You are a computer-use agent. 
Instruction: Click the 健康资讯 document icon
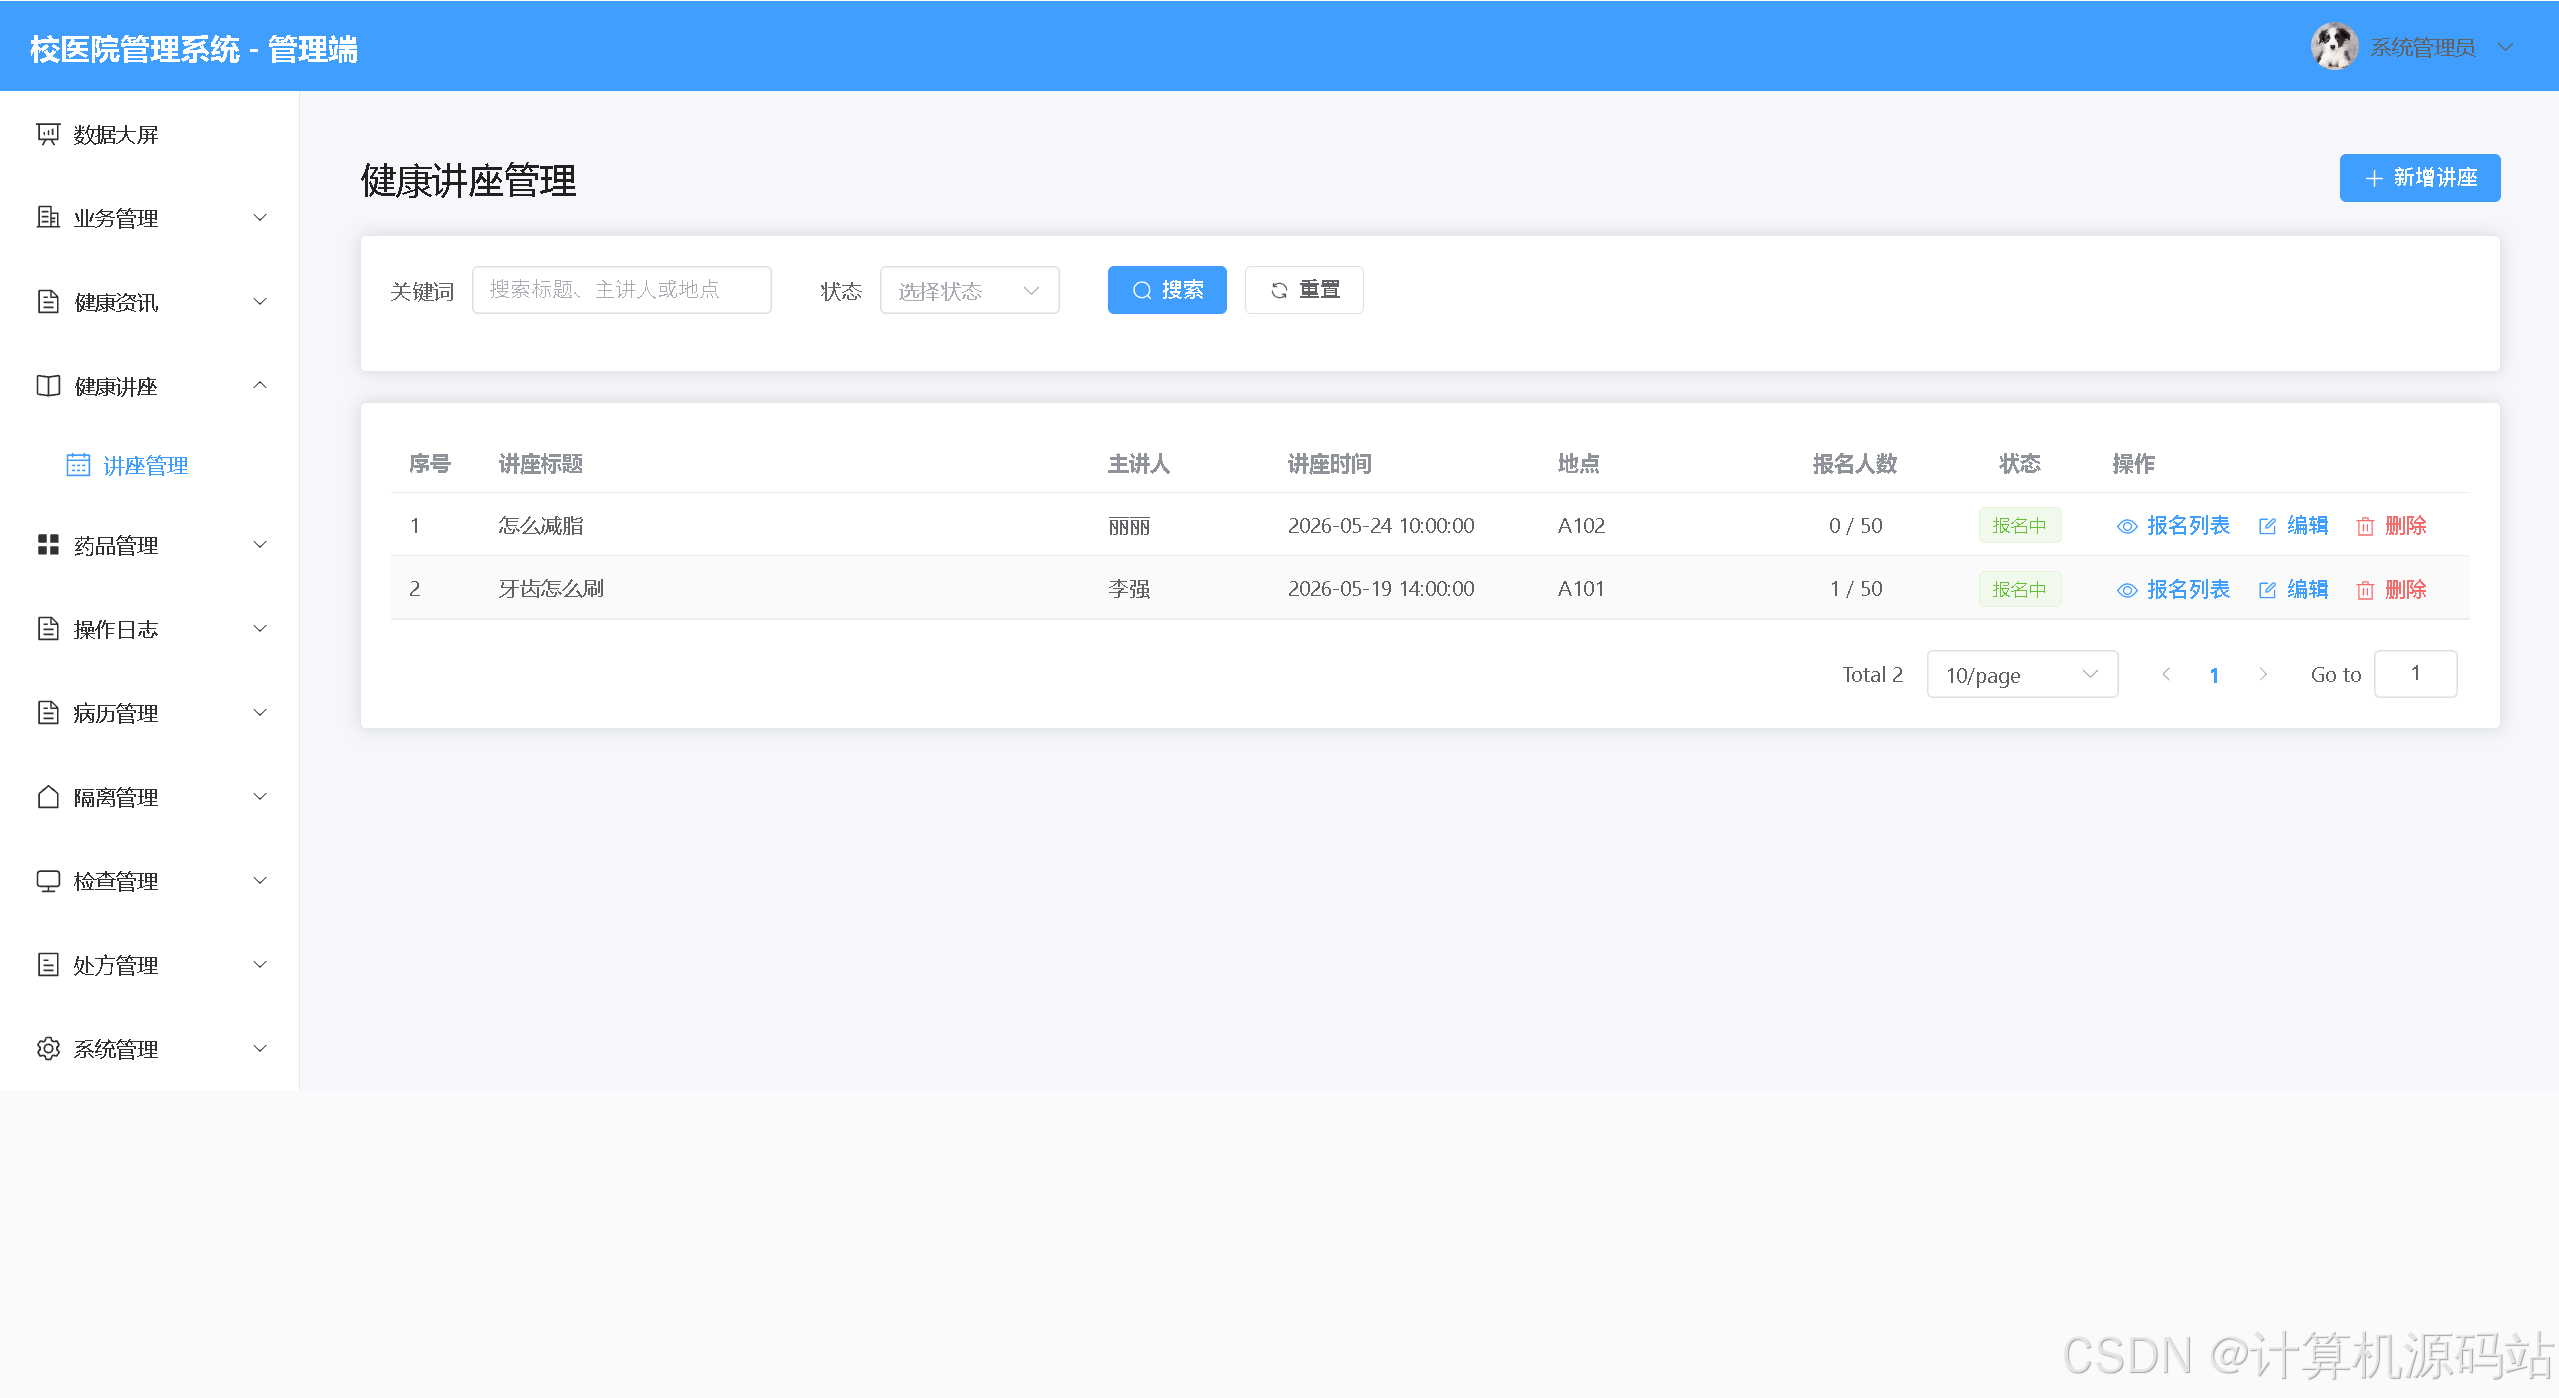point(48,301)
